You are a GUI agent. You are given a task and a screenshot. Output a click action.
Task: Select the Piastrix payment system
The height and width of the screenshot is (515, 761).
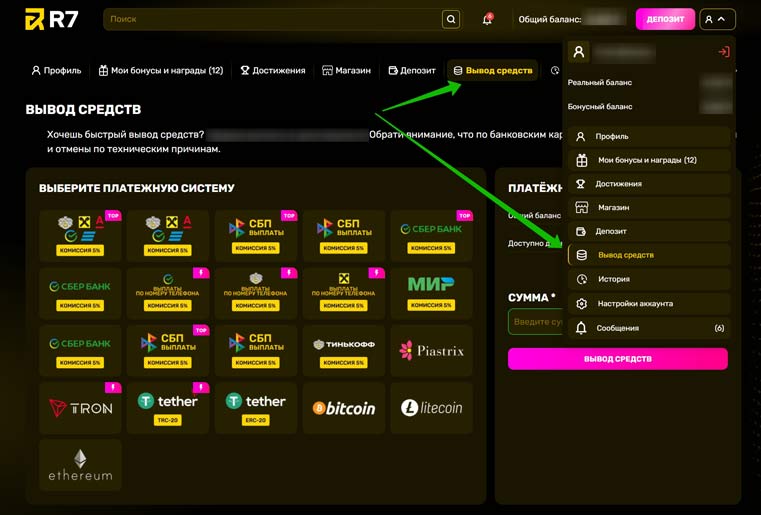click(x=431, y=350)
